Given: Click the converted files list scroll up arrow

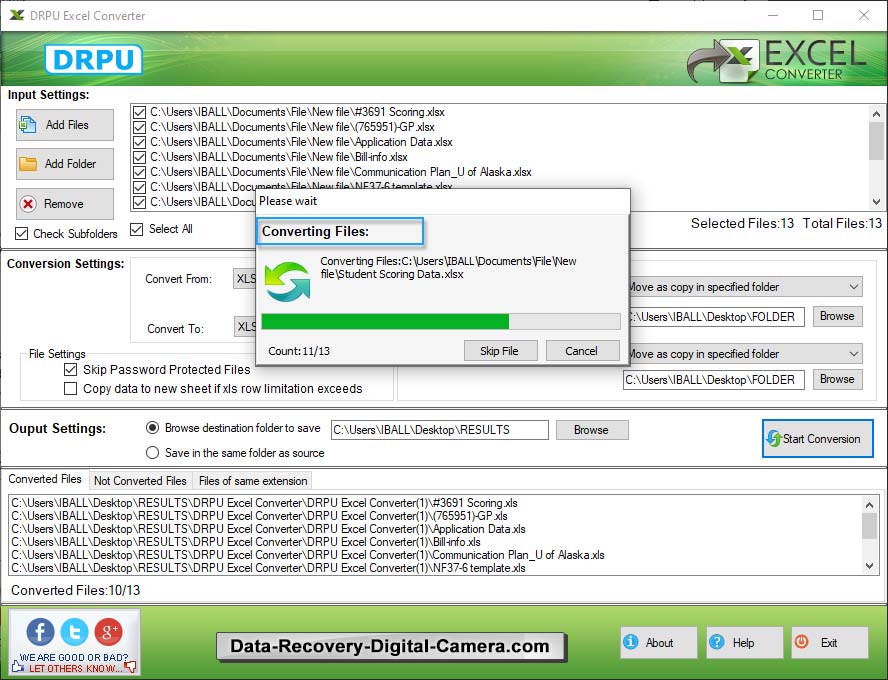Looking at the screenshot, I should click(x=869, y=504).
